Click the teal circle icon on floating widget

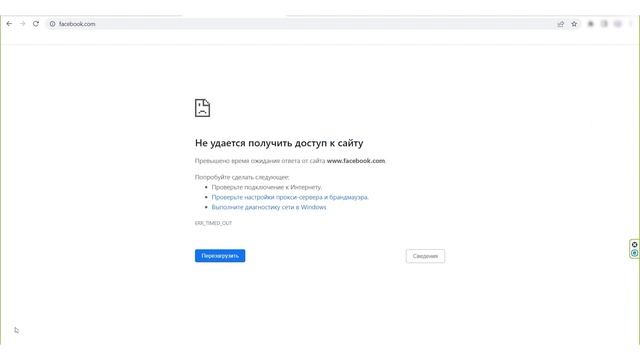point(634,253)
